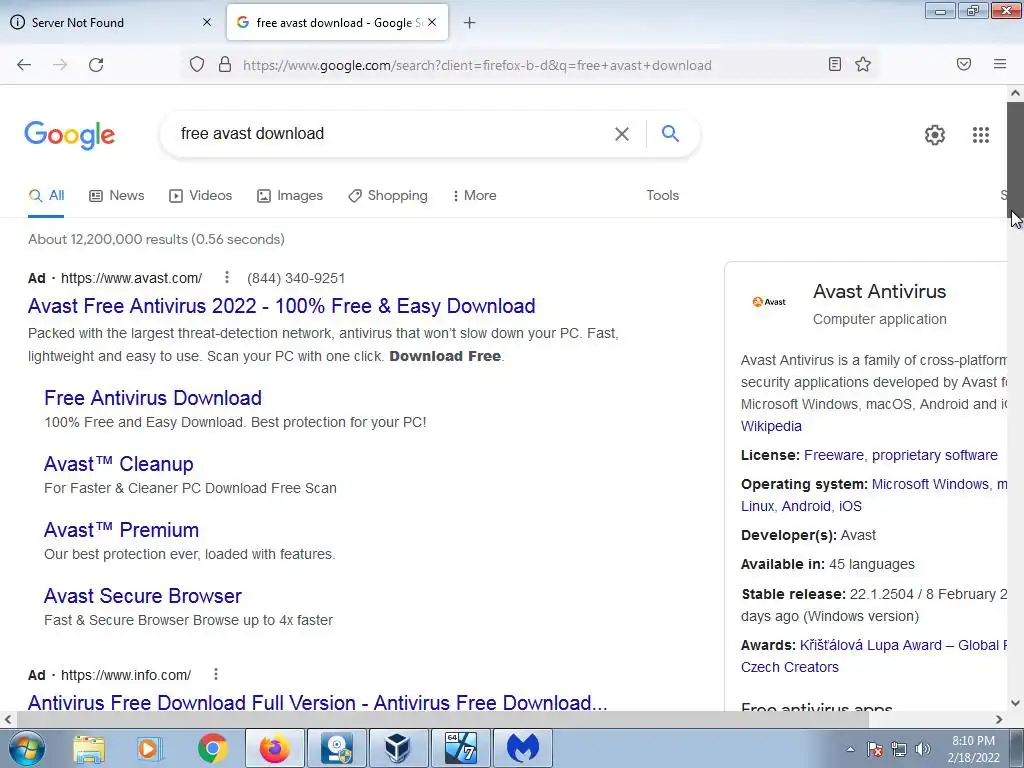1024x768 pixels.
Task: Click the Google logo
Action: click(70, 135)
